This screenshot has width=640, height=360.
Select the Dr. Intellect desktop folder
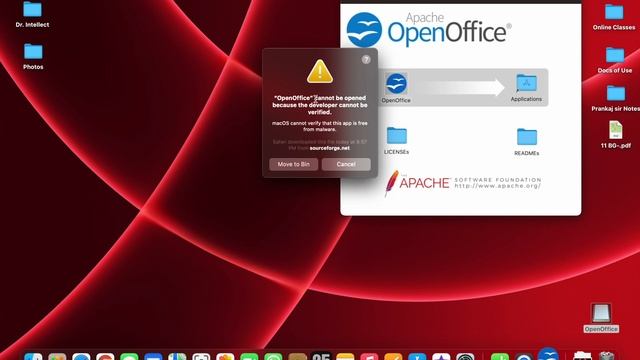pyautogui.click(x=33, y=10)
